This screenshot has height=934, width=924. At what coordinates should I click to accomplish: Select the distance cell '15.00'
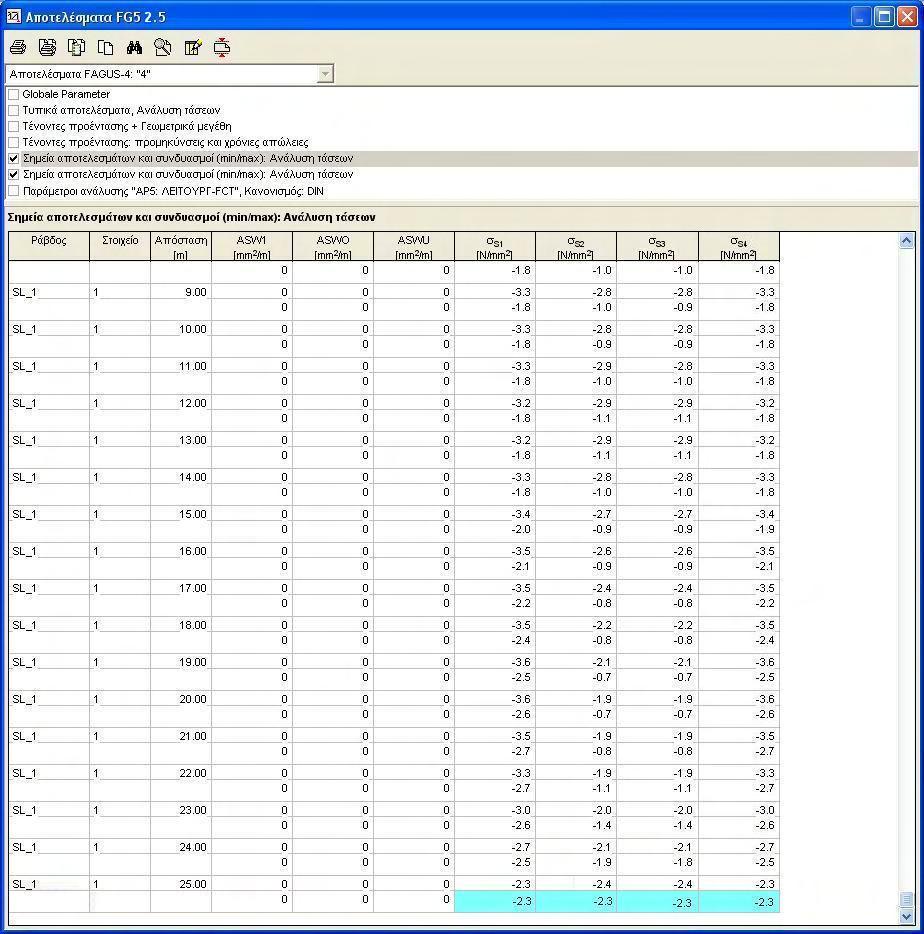pyautogui.click(x=181, y=513)
